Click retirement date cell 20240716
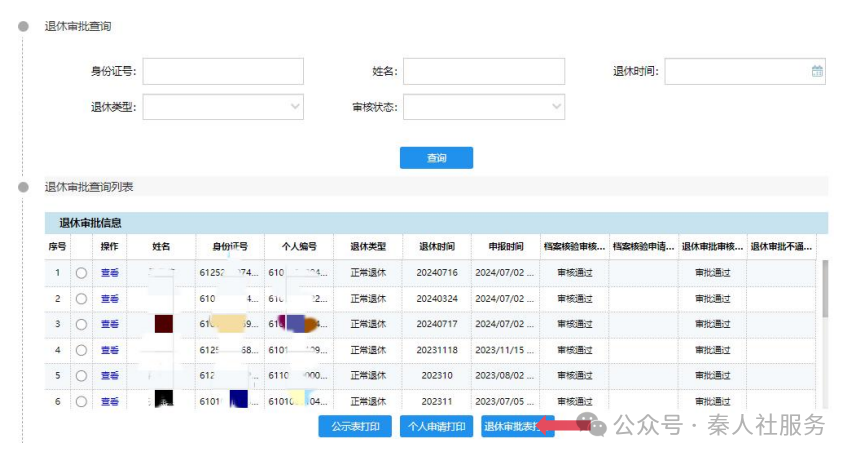 point(437,272)
